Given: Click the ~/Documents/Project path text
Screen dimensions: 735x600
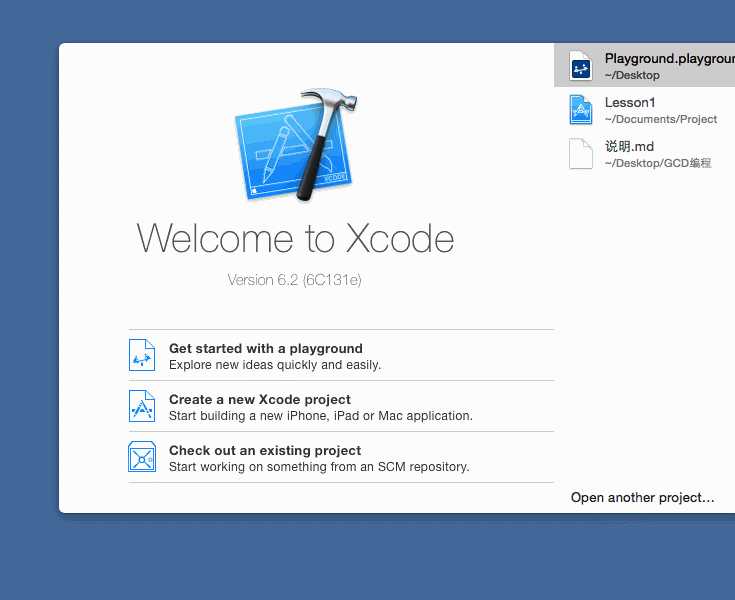Looking at the screenshot, I should [660, 119].
